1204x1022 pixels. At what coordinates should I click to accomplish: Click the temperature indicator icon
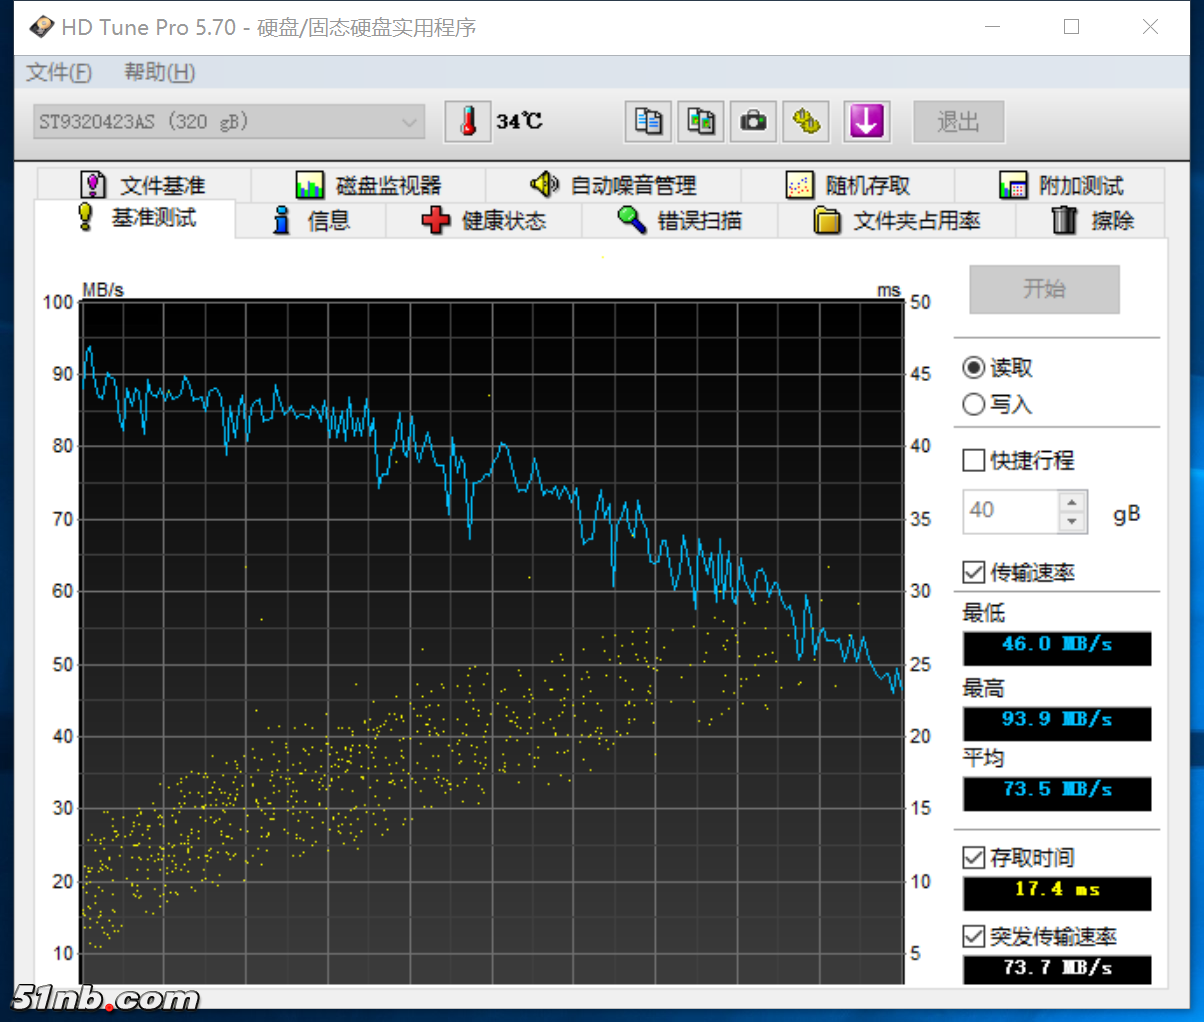click(x=468, y=121)
